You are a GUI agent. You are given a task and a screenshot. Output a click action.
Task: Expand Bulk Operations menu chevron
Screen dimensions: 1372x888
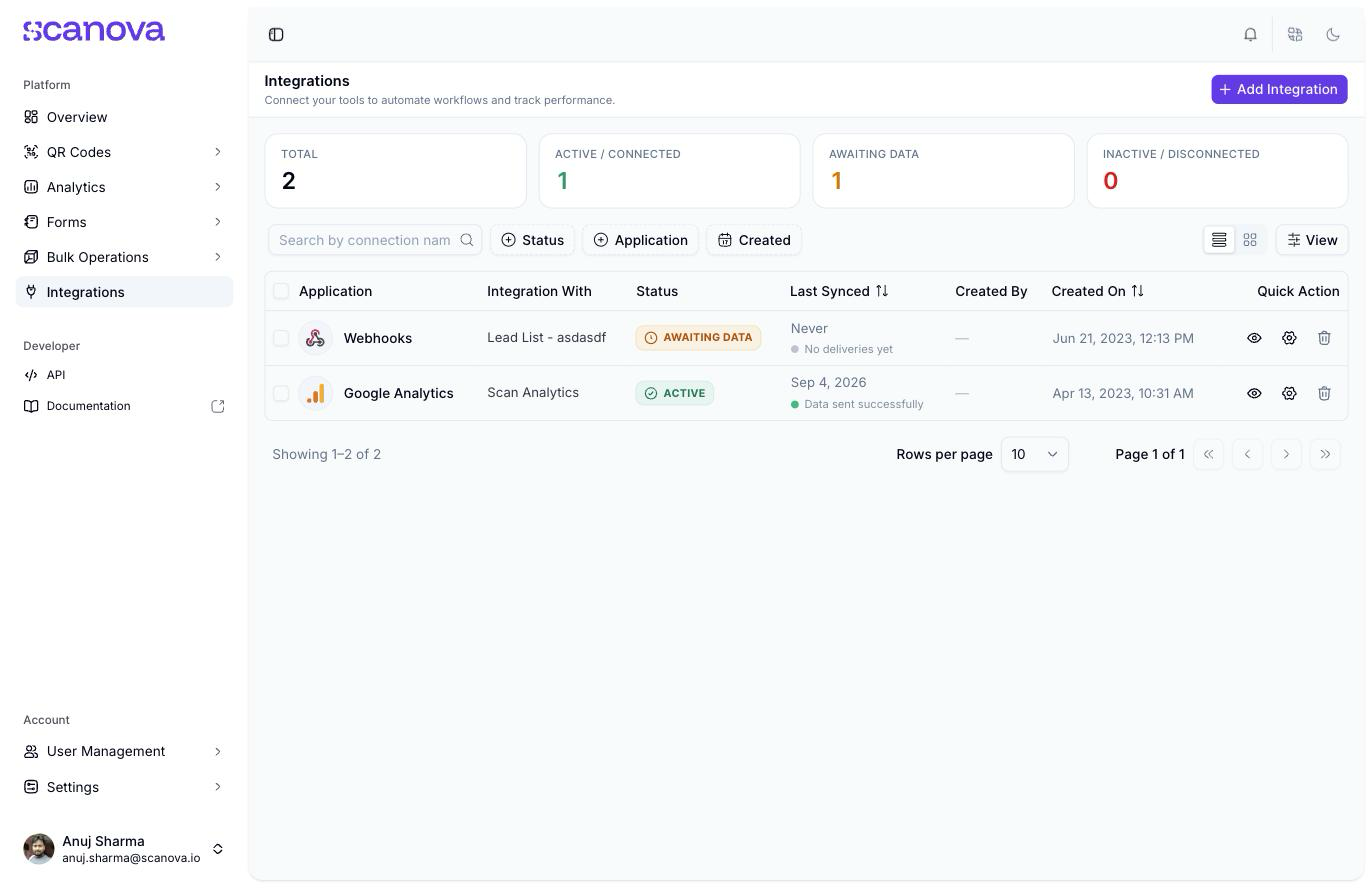click(x=217, y=257)
